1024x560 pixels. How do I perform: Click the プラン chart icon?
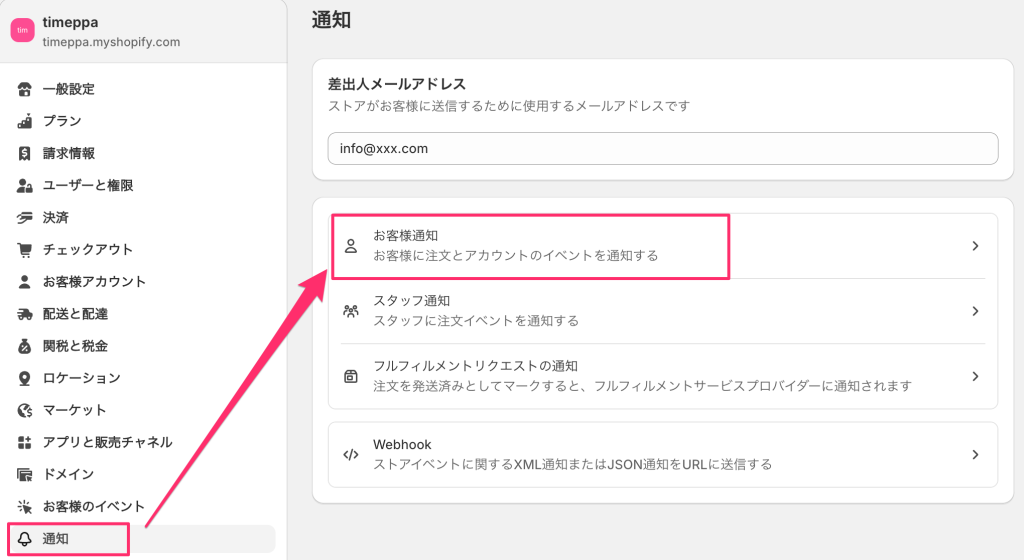pyautogui.click(x=24, y=121)
